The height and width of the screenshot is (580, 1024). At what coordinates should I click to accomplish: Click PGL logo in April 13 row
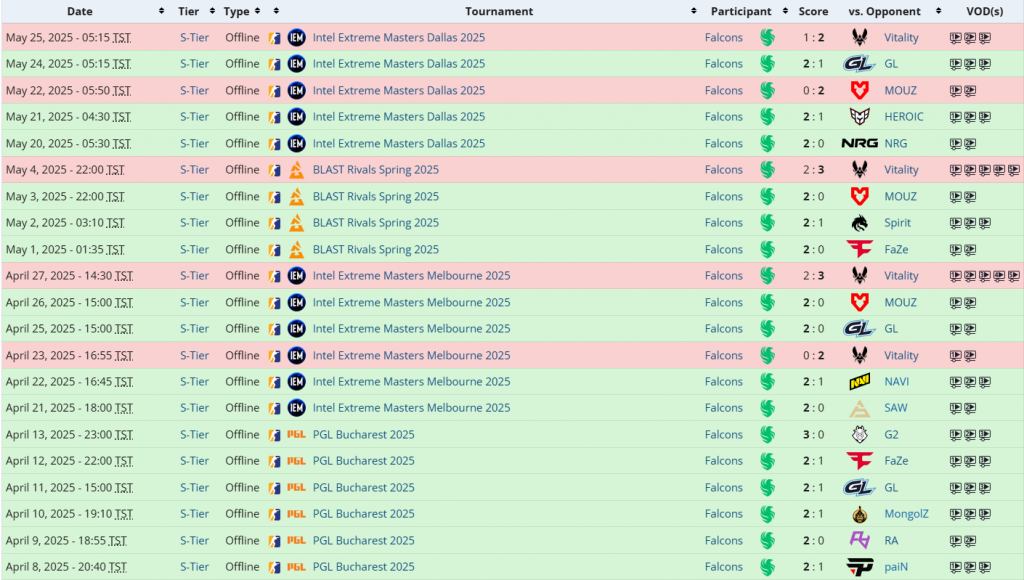(x=296, y=434)
